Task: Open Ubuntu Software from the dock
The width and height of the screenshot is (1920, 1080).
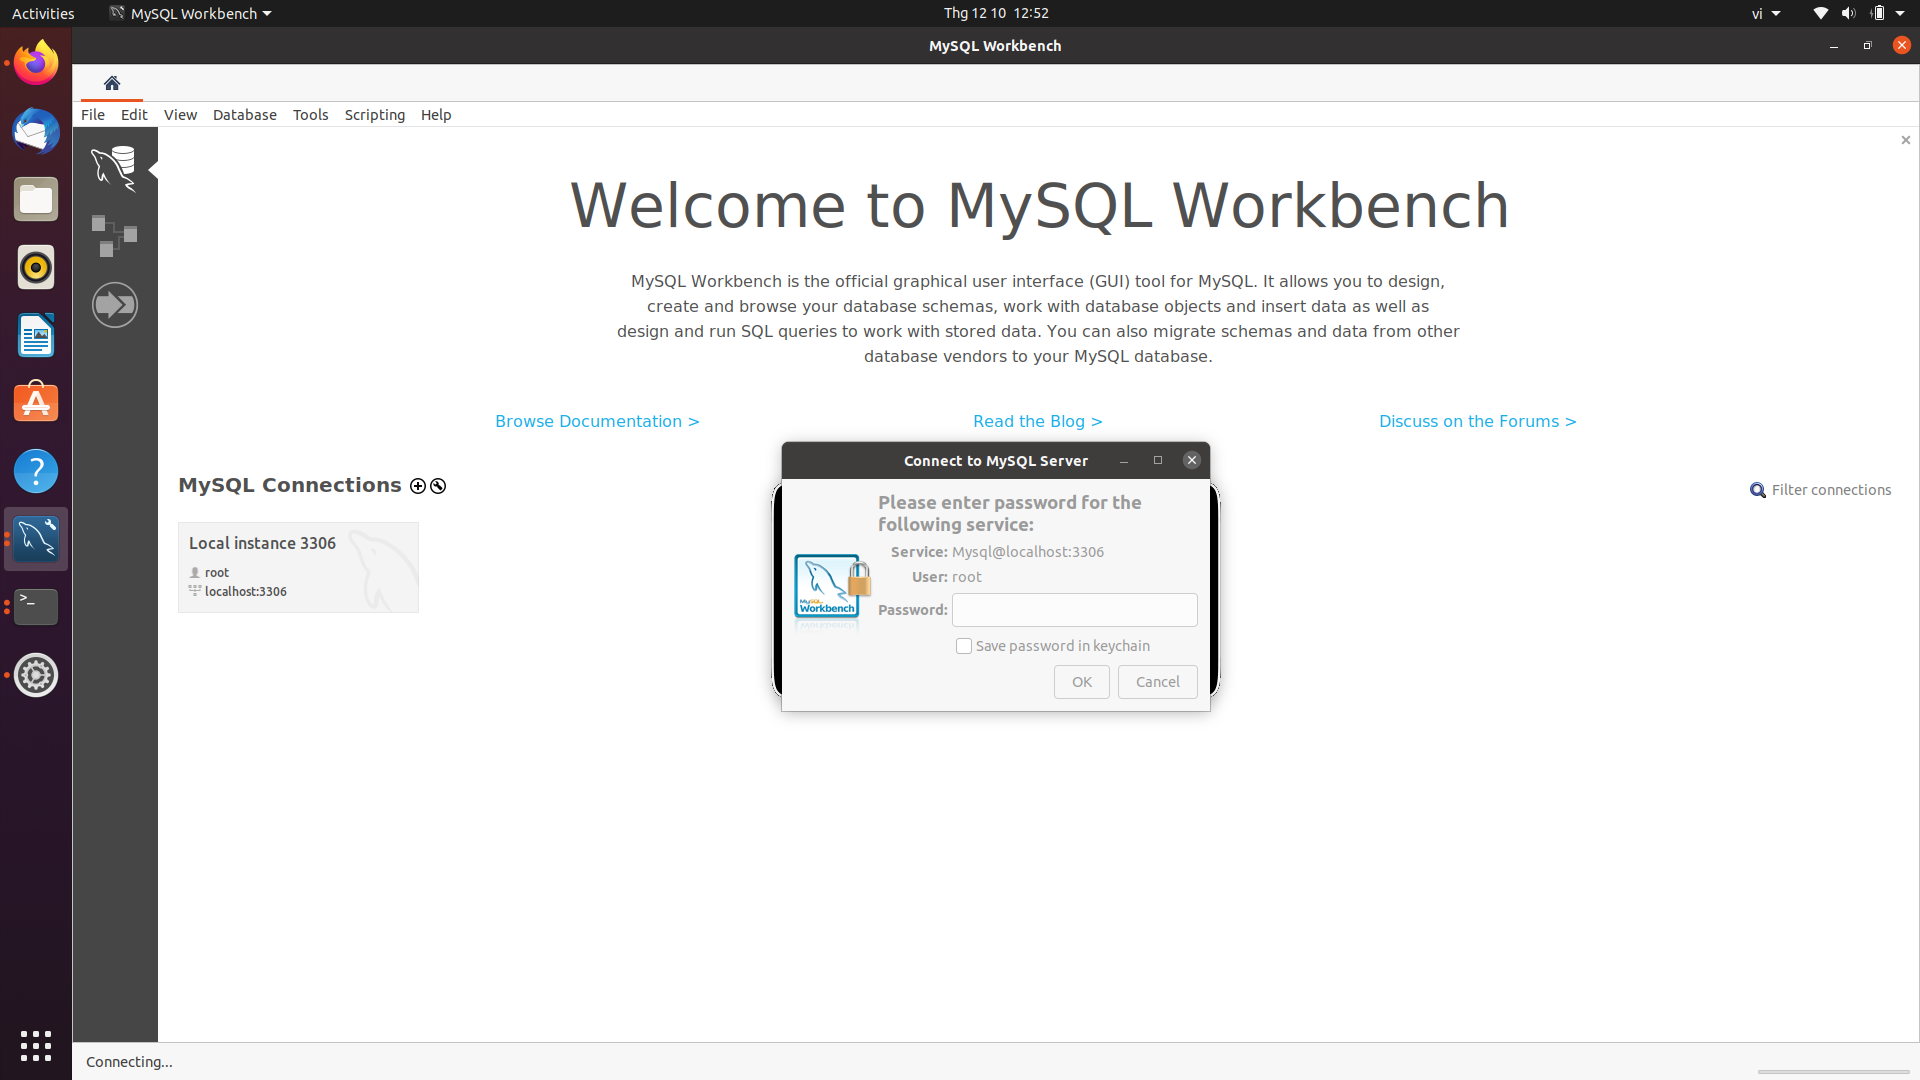Action: 35,402
